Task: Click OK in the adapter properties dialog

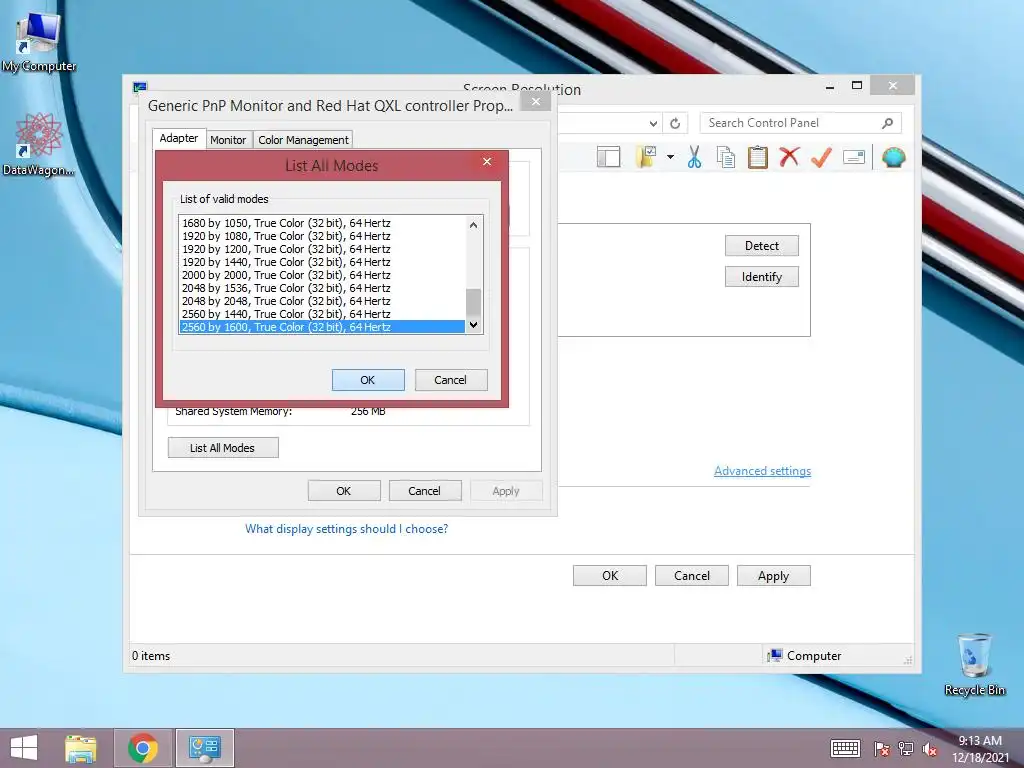Action: (x=344, y=491)
